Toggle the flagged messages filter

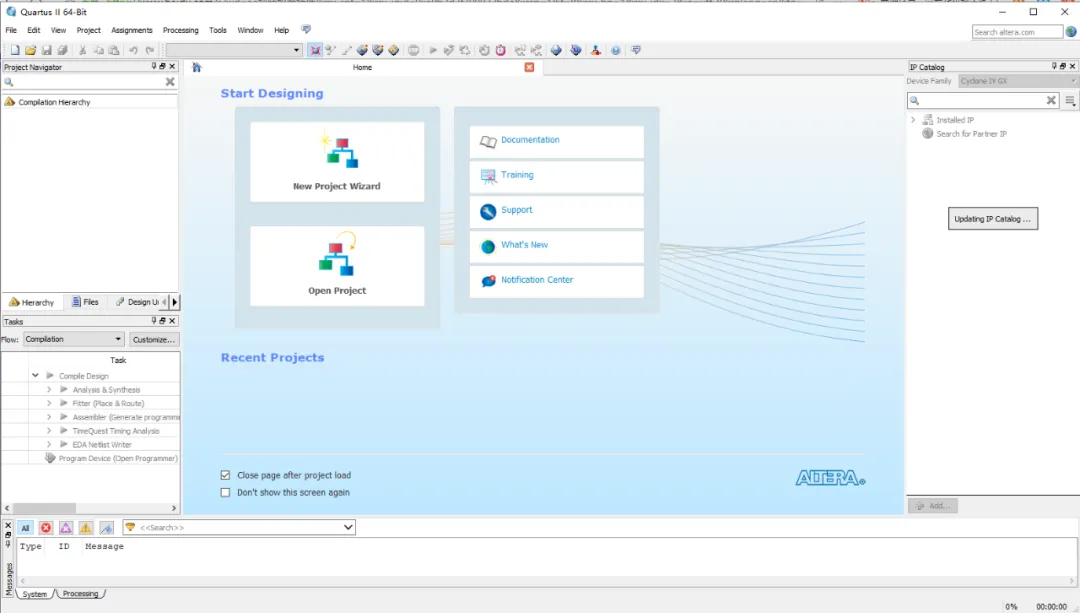[x=106, y=528]
